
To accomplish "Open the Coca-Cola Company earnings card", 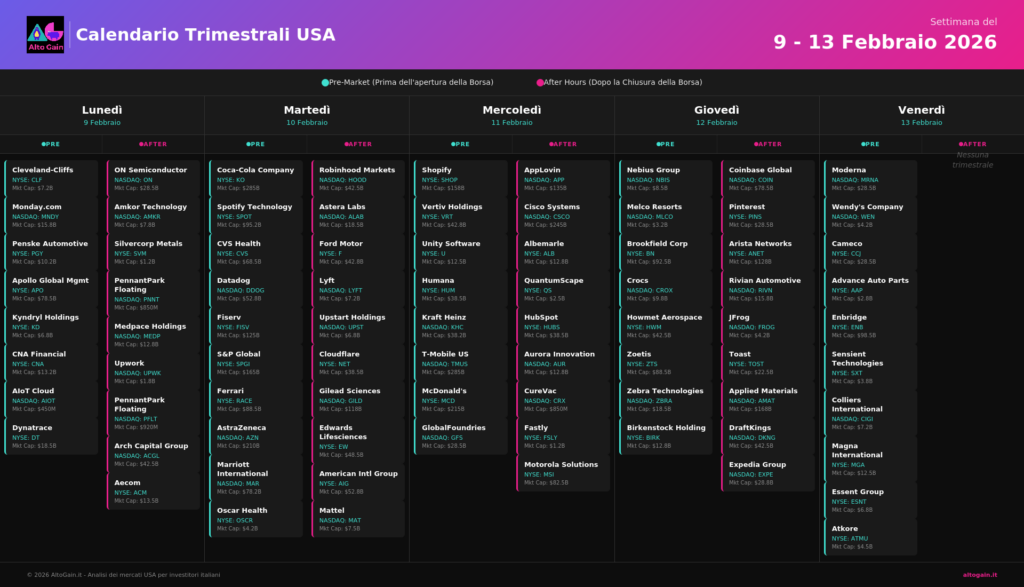I will [256, 178].
